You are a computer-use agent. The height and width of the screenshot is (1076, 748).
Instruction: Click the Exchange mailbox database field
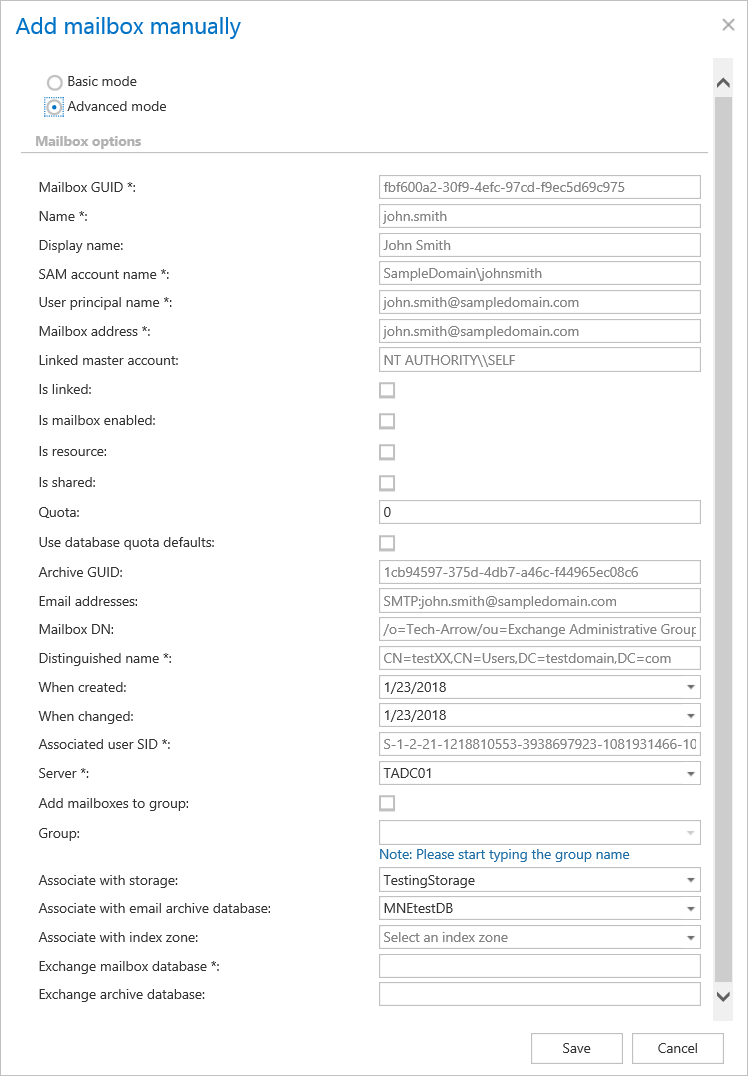click(539, 966)
